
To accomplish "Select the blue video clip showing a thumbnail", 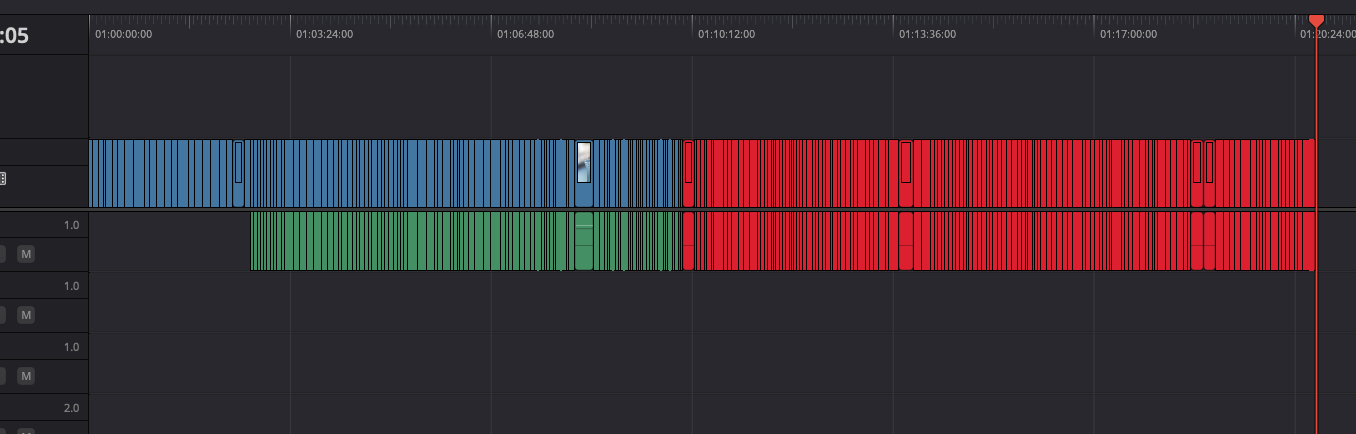I will [584, 173].
